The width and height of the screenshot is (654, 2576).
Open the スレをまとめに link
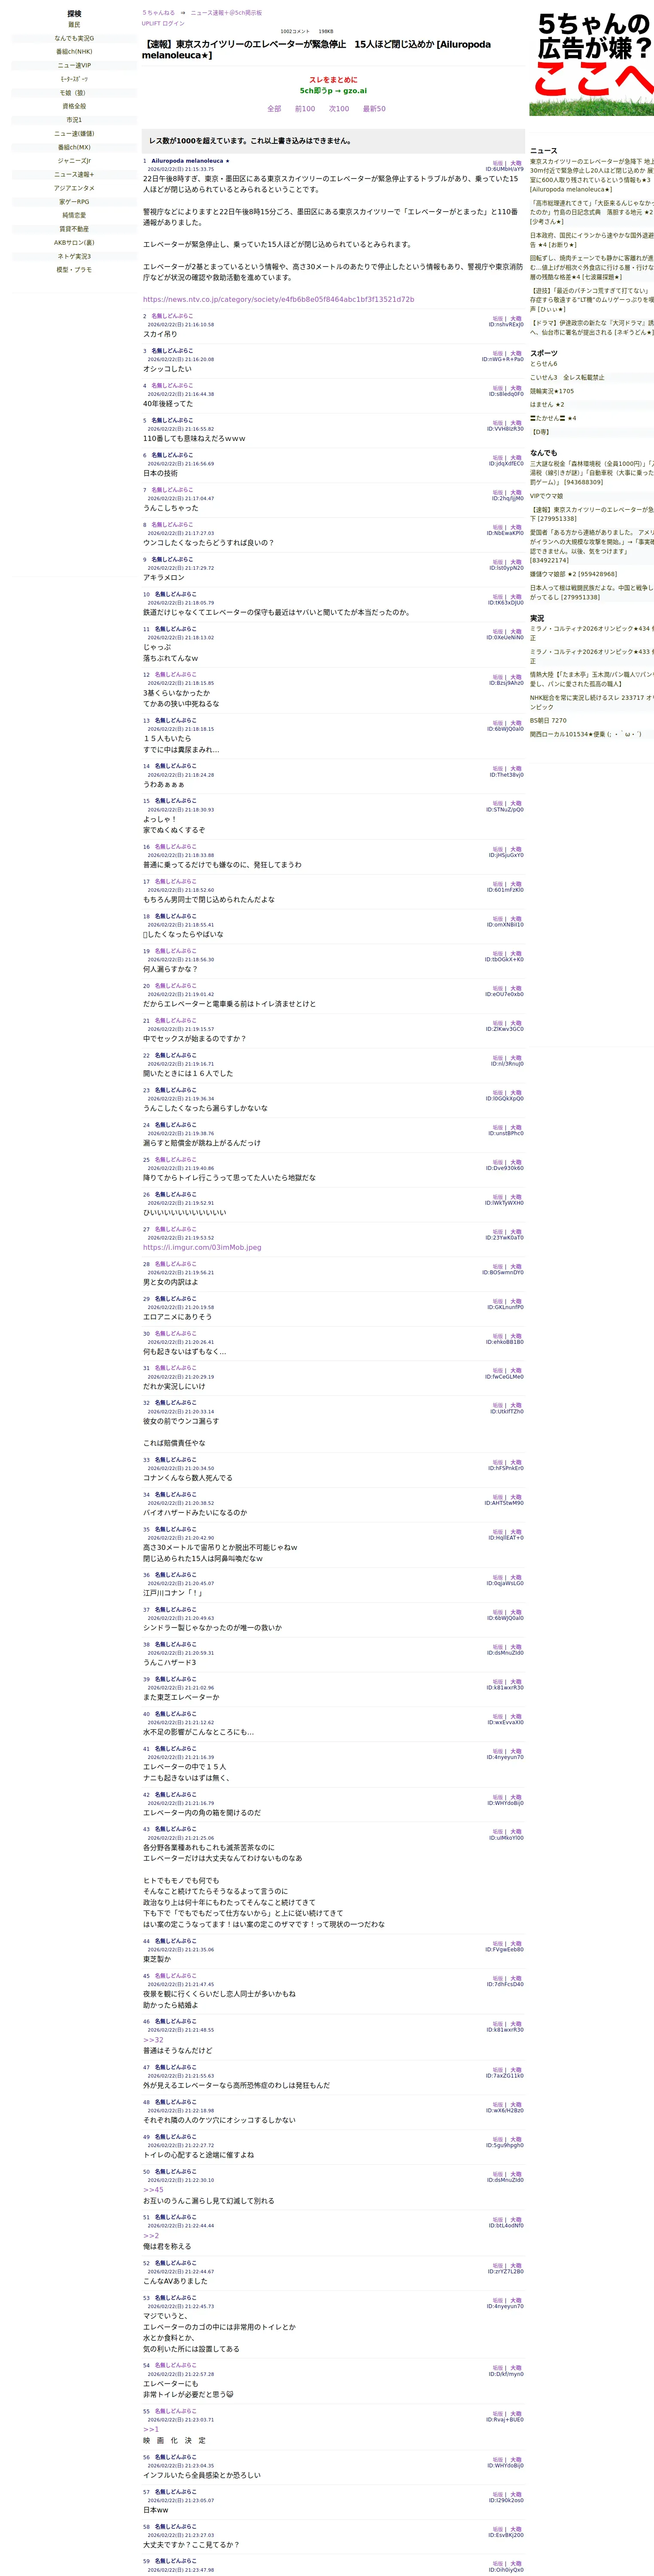tap(333, 80)
